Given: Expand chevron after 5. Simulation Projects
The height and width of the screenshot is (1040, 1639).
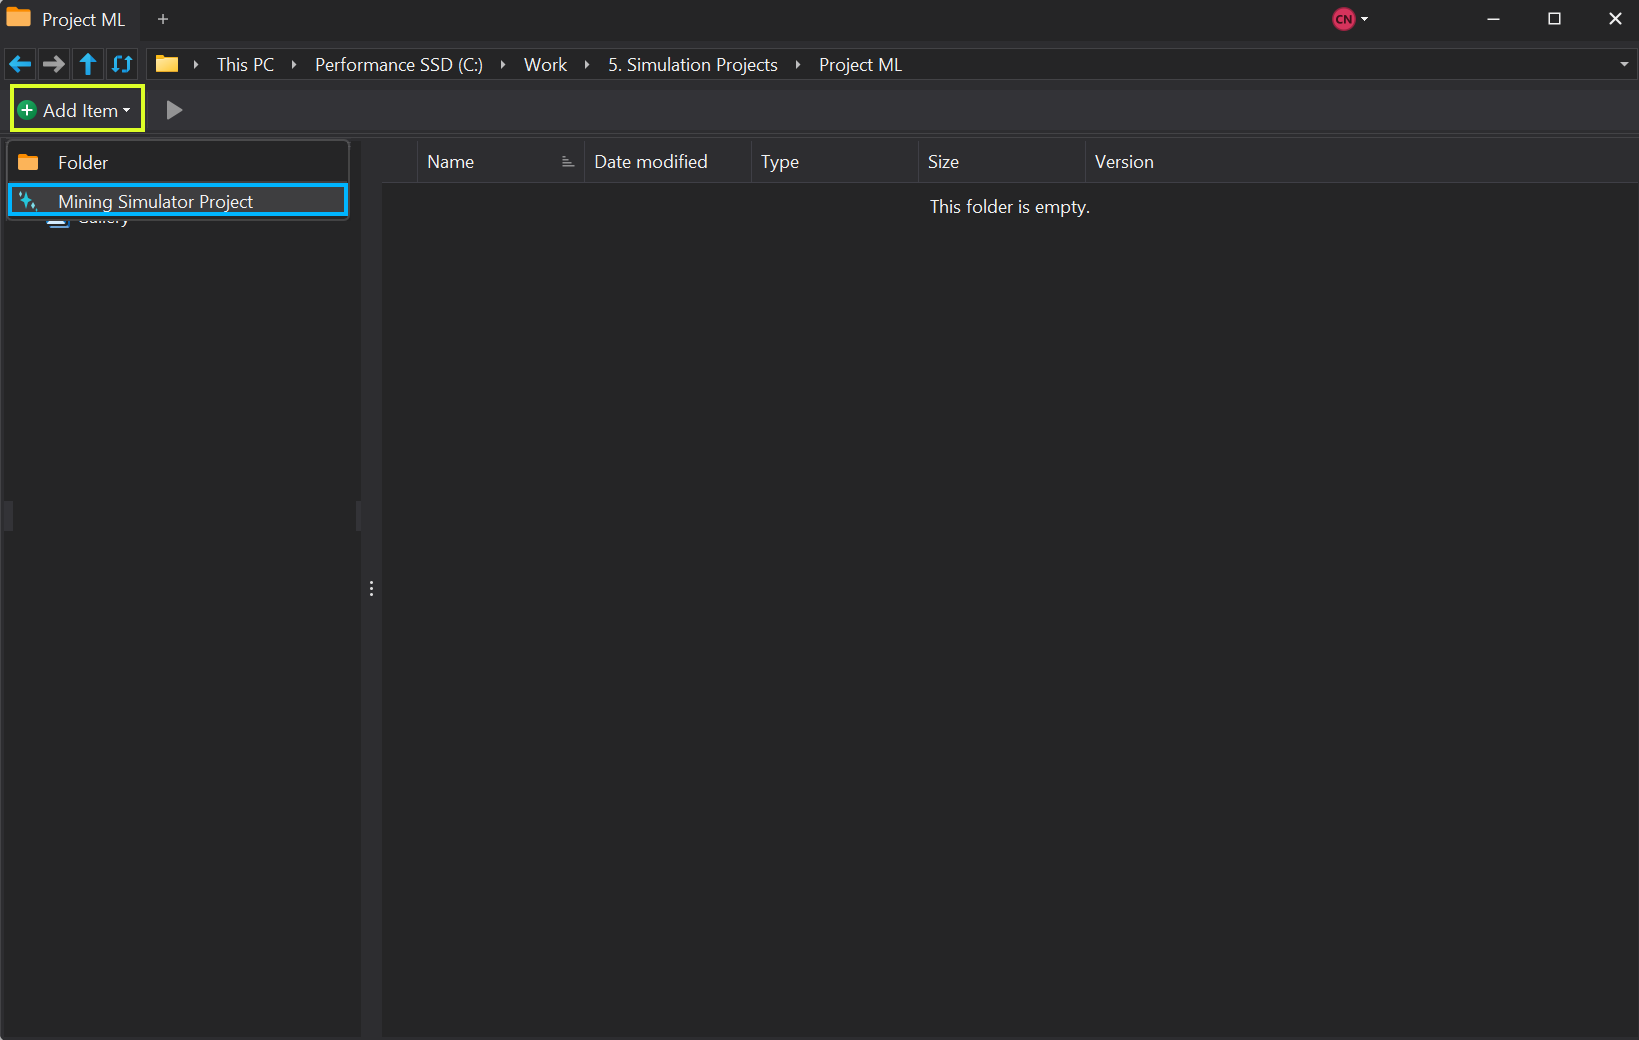Looking at the screenshot, I should point(798,65).
